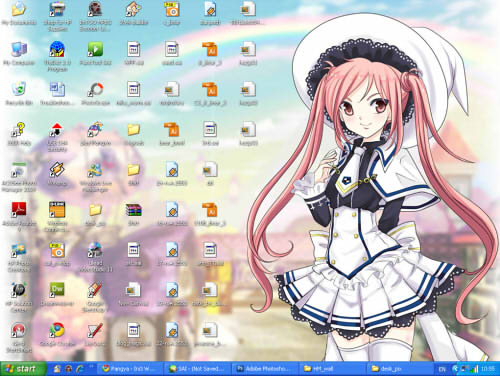
Task: Open the red up-arrow shortcut icon
Action: [x=57, y=129]
